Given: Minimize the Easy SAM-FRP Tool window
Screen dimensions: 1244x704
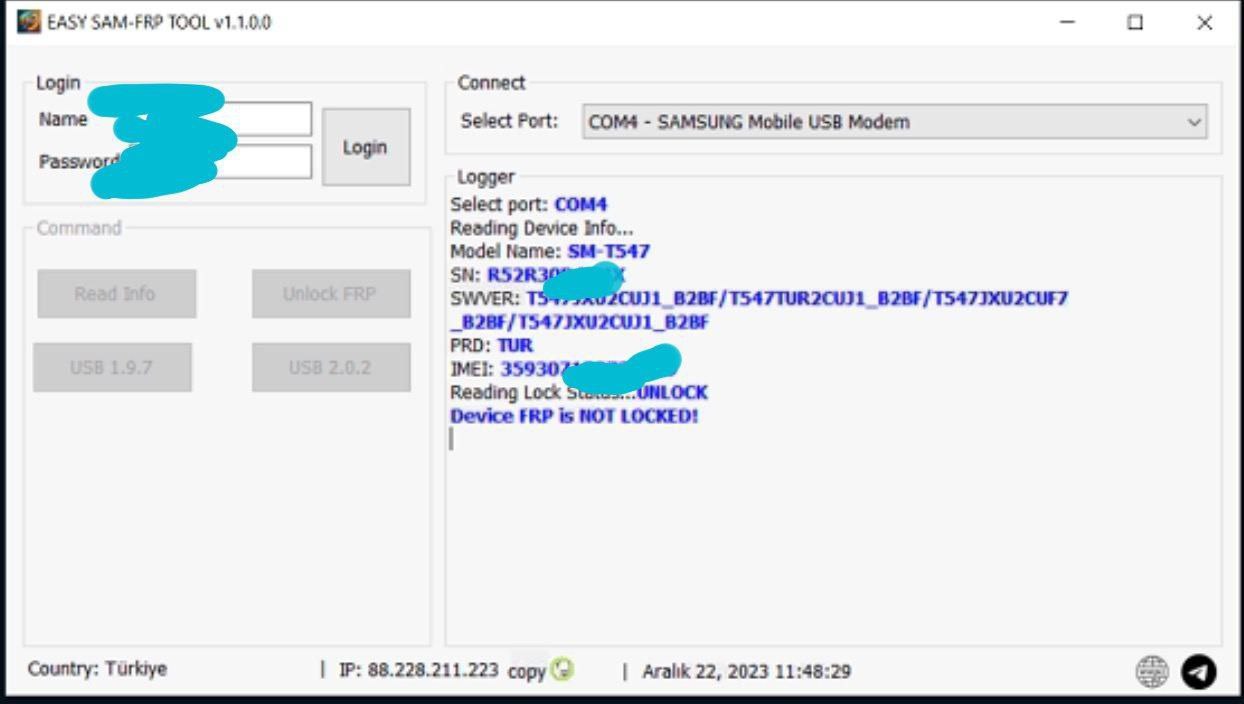Looking at the screenshot, I should pyautogui.click(x=1067, y=22).
